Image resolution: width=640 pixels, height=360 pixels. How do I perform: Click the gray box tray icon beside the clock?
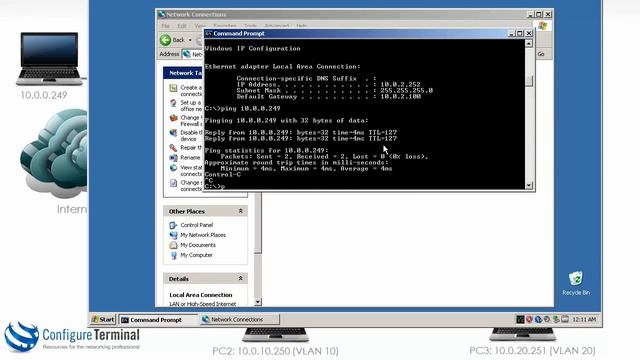coord(565,320)
